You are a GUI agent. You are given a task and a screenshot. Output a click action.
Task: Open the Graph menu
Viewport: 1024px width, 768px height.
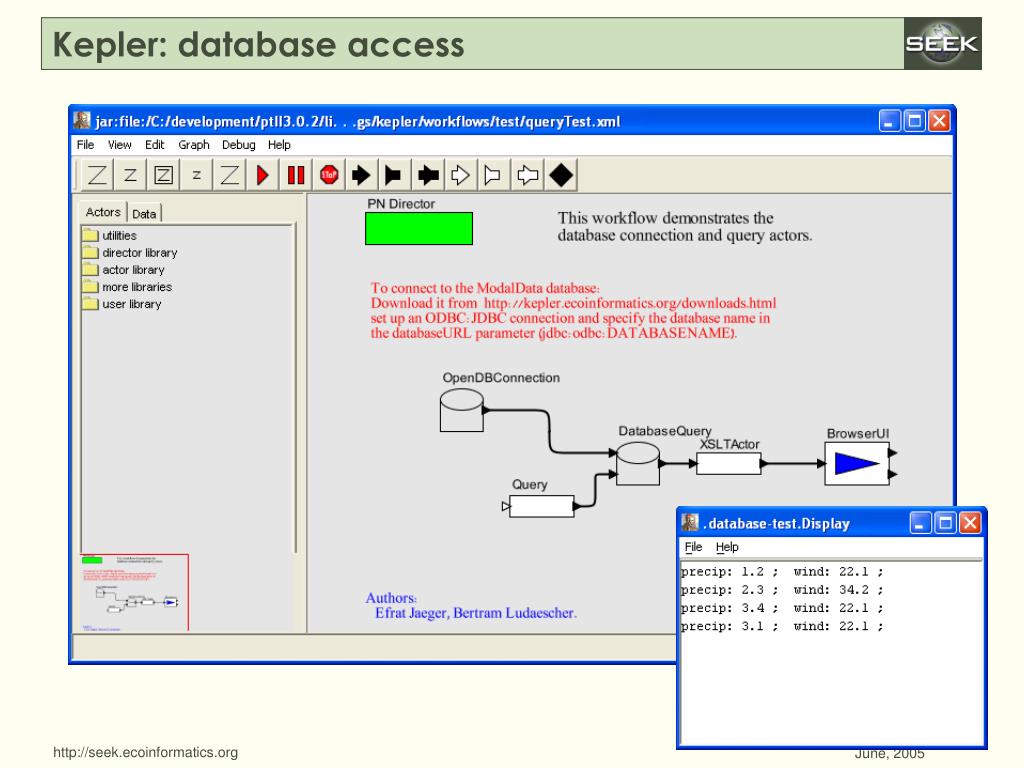coord(194,145)
